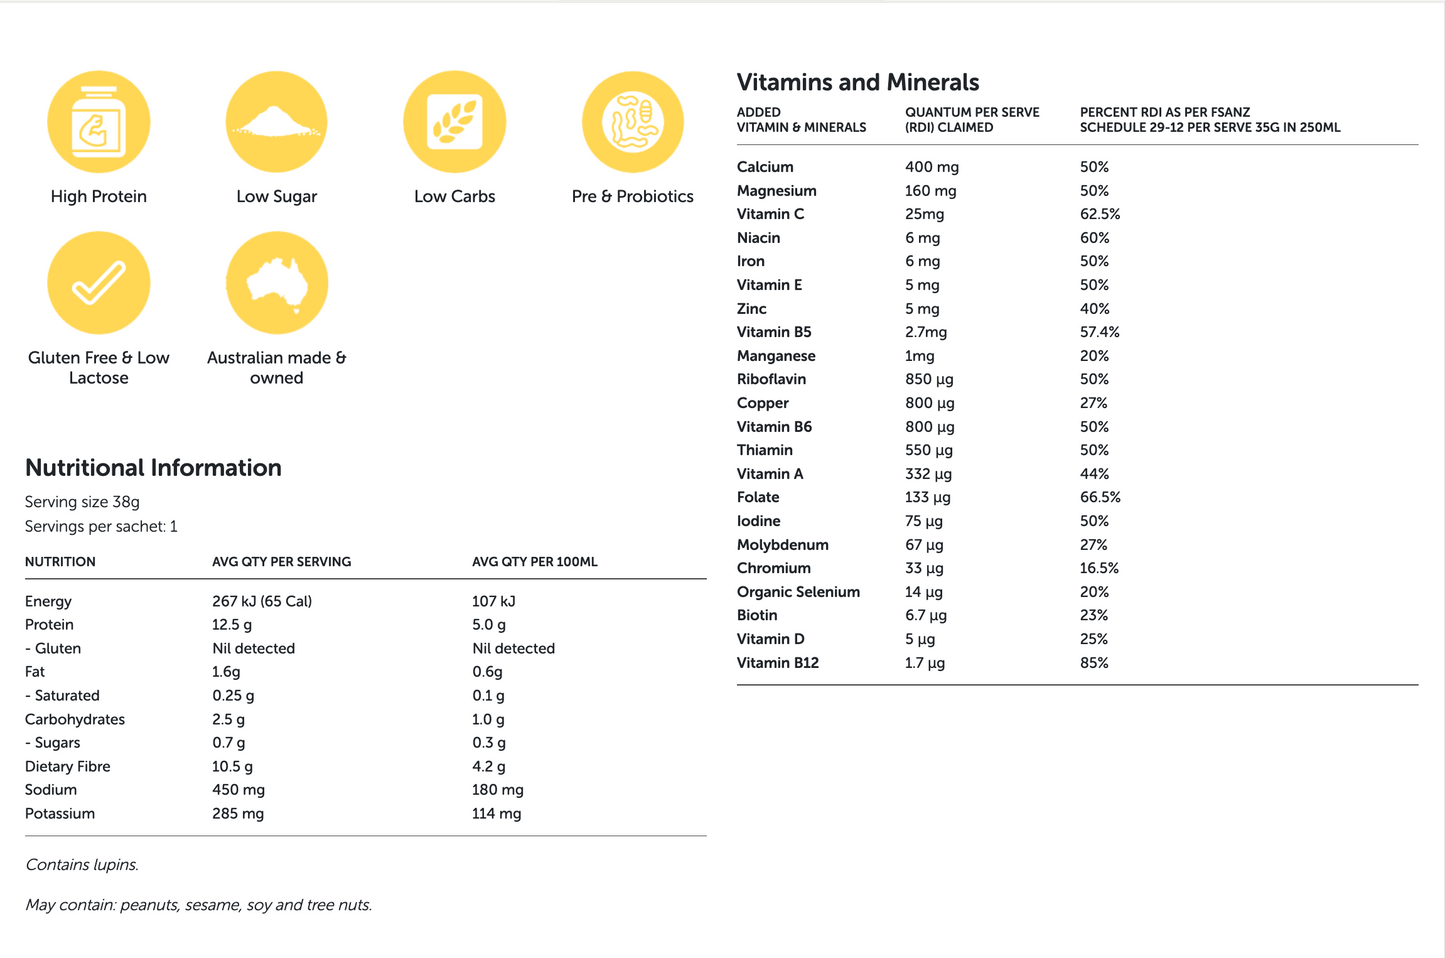Click the Australian made map icon

pyautogui.click(x=276, y=283)
